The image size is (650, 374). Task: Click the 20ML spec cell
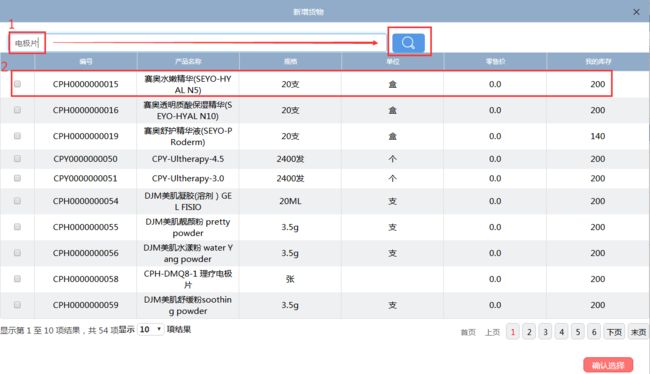[x=290, y=201]
